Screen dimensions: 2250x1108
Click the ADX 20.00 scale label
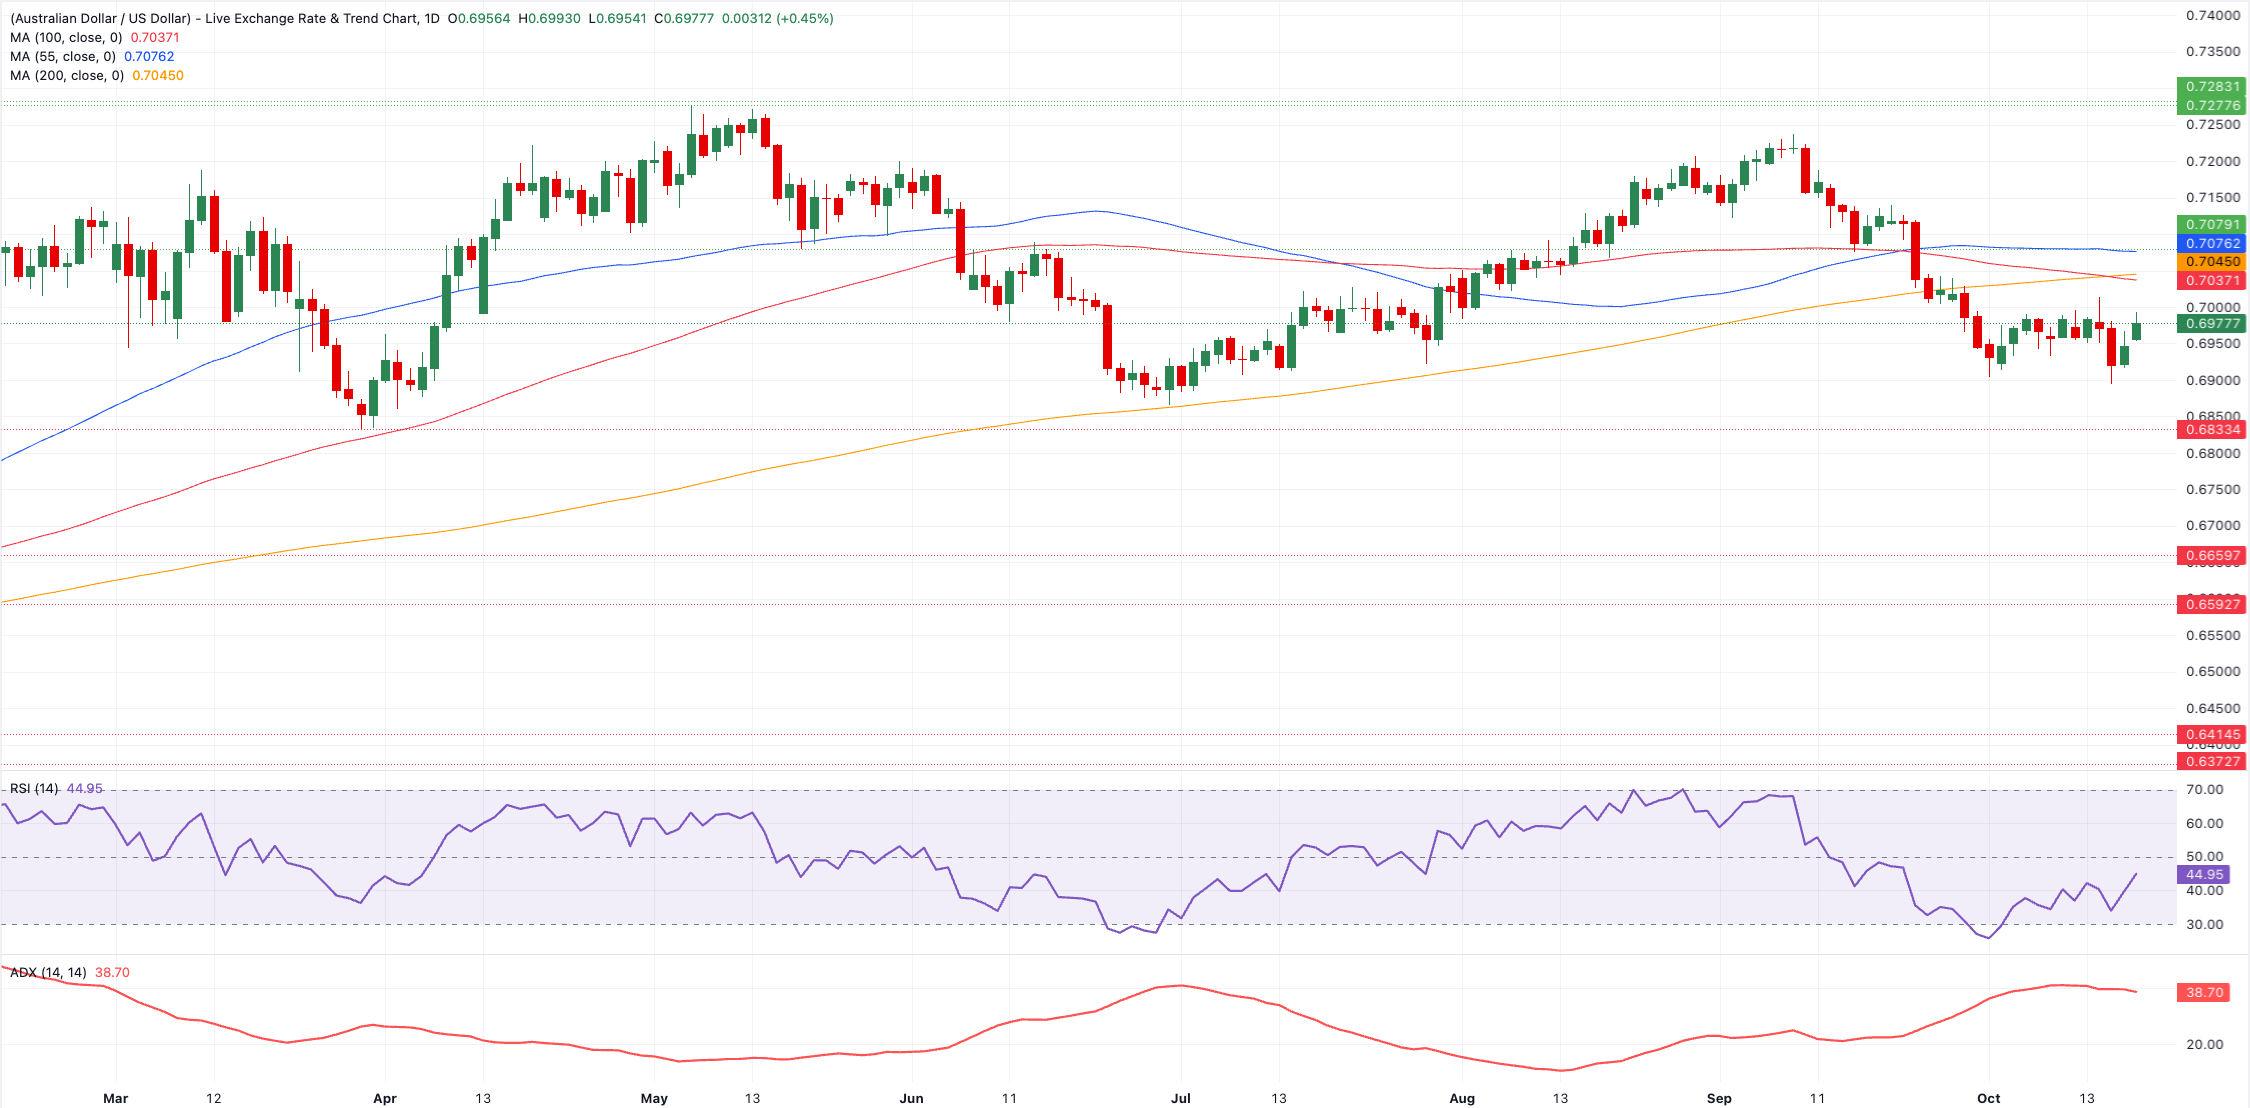(2205, 1045)
